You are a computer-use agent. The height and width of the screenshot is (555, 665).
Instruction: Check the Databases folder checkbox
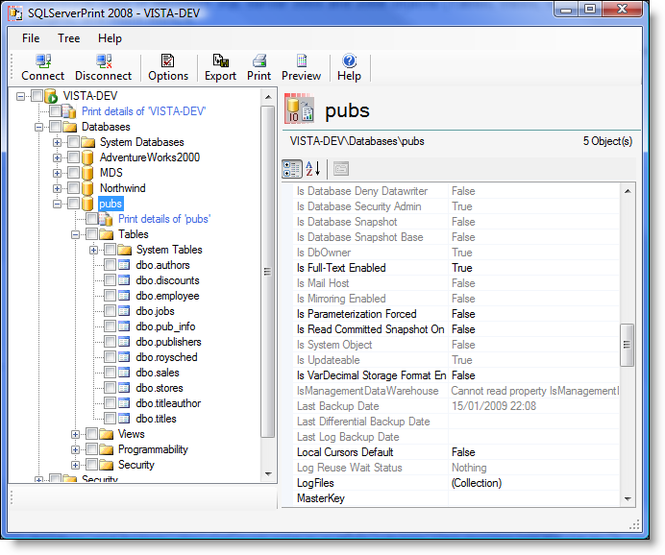[55, 126]
